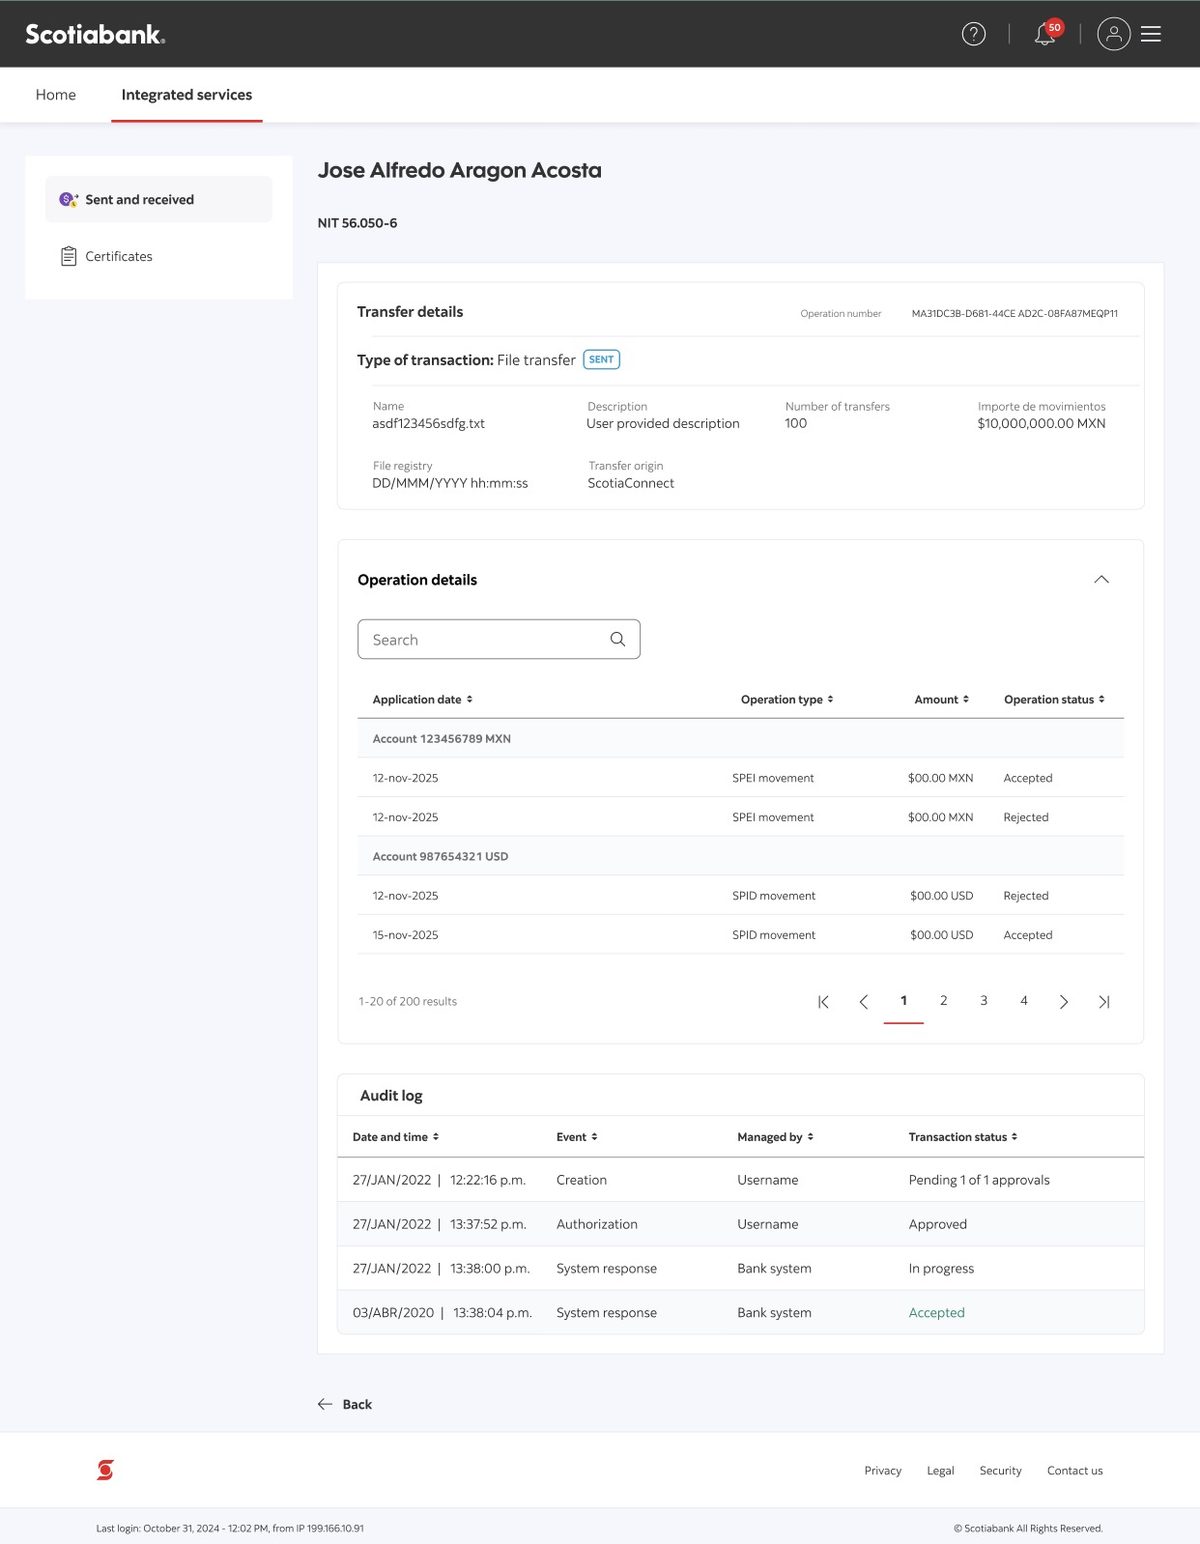Click Account 123456789 MXN group row
1200x1544 pixels.
click(x=741, y=739)
